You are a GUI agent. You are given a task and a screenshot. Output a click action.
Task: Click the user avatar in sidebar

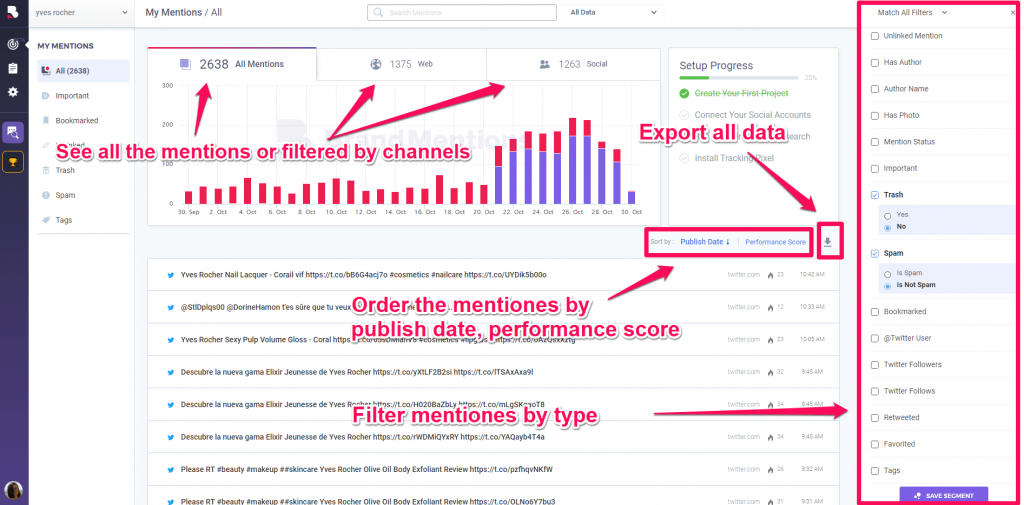13,490
